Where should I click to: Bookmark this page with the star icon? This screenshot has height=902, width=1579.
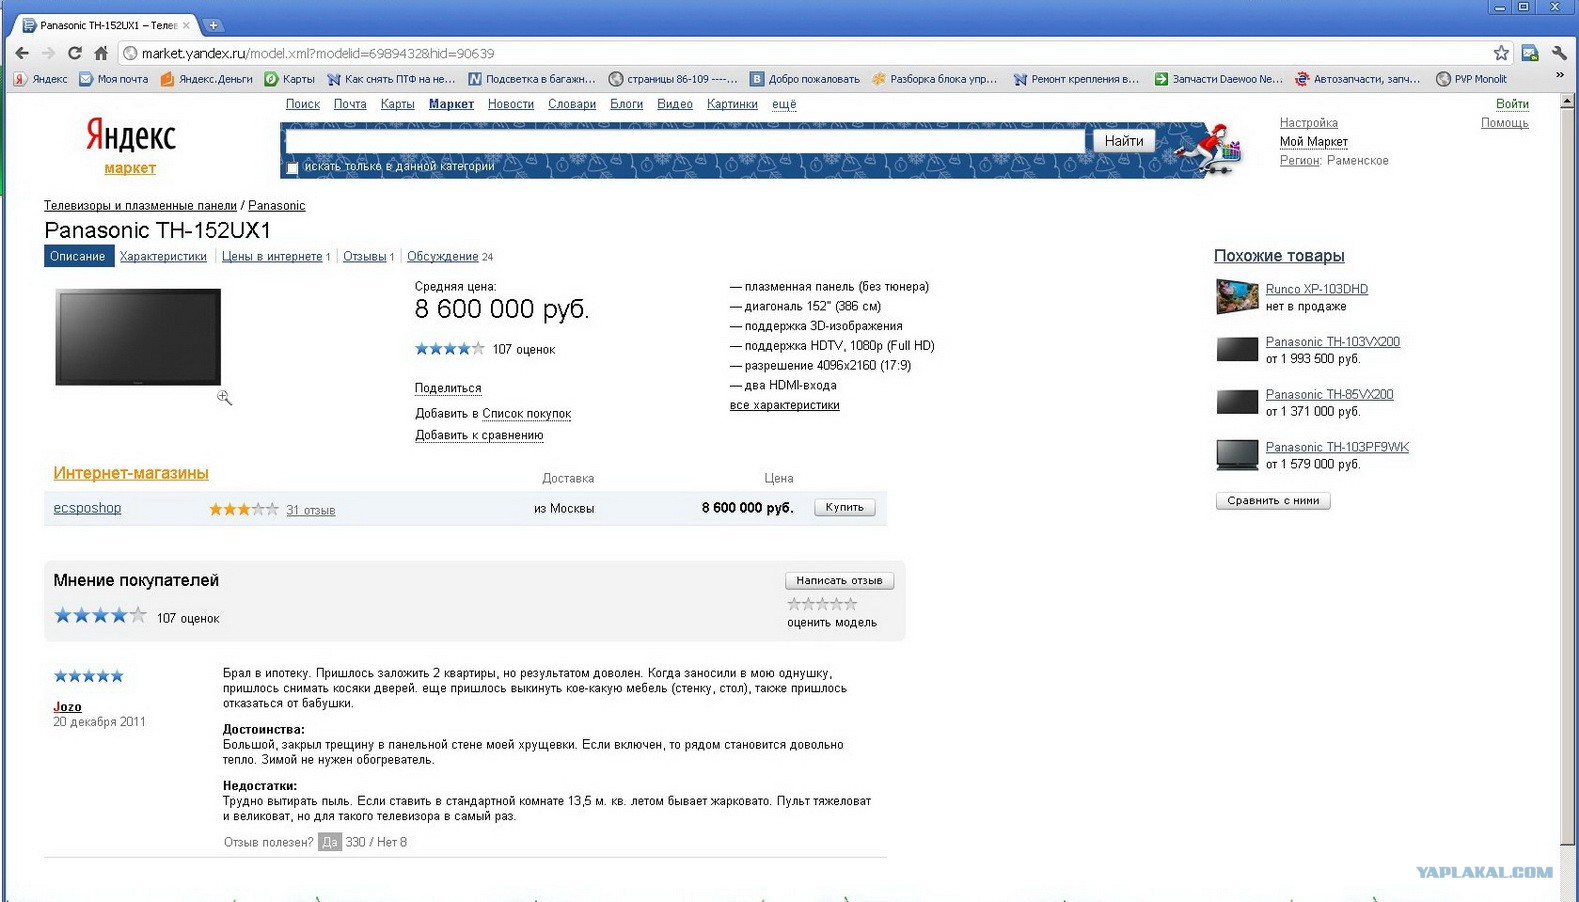1501,53
